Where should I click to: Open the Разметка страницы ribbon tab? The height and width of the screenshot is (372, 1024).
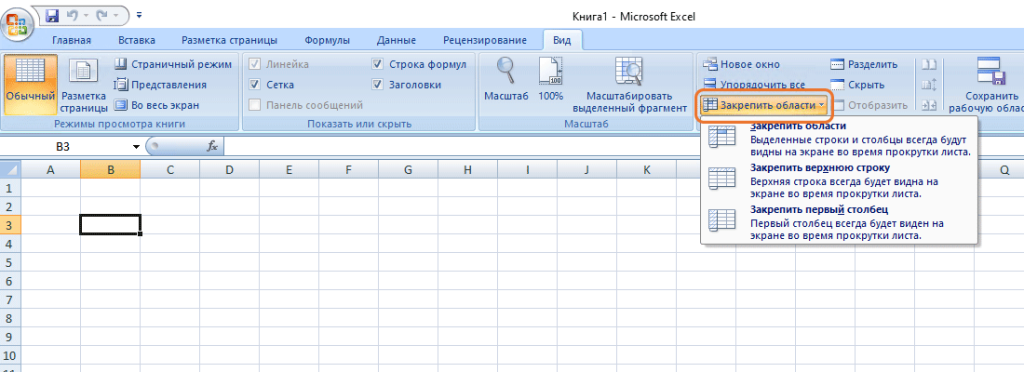coord(229,40)
